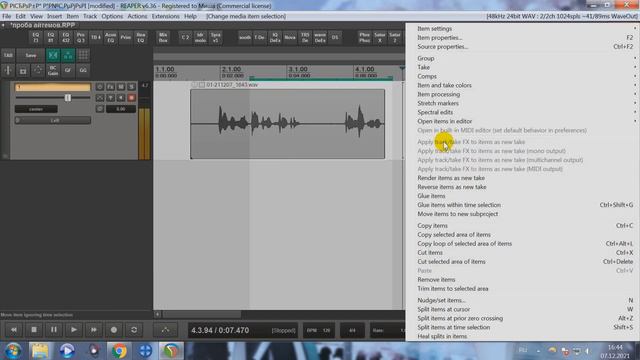Viewport: 640px width, 360px height.
Task: Solo track 1 with the S button
Action: coord(131,87)
